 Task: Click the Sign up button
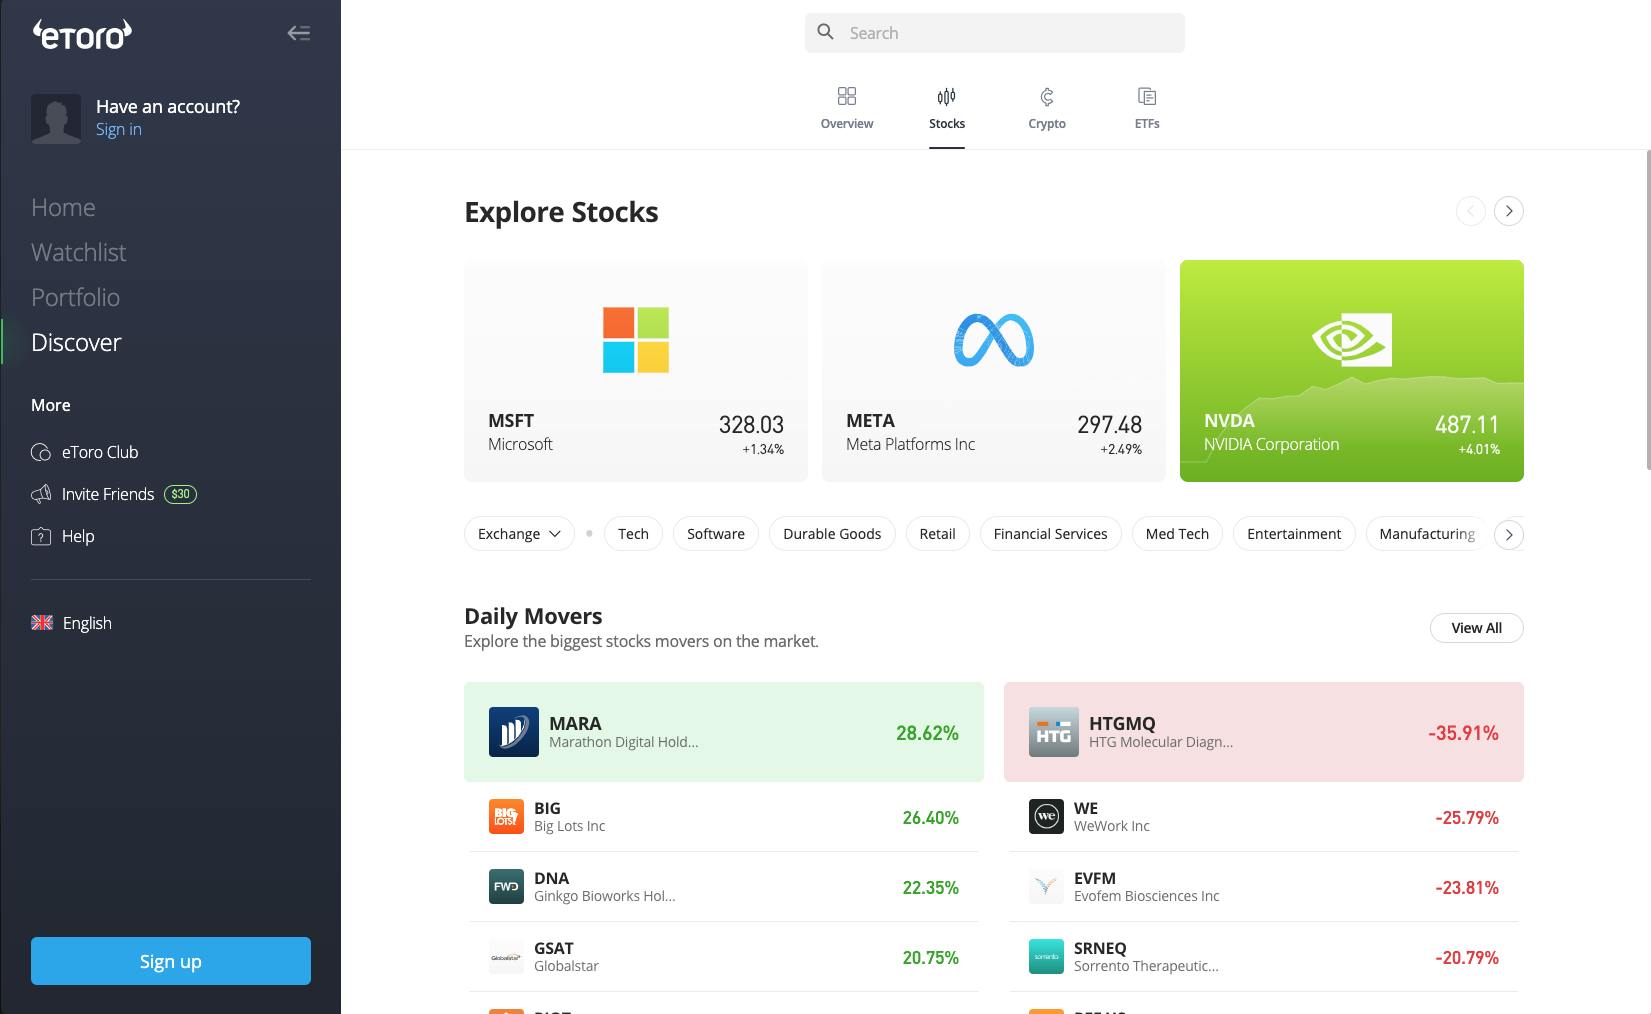(171, 961)
